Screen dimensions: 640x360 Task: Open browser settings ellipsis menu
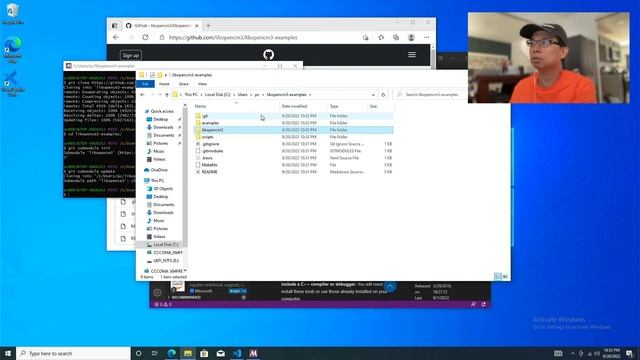pos(426,38)
